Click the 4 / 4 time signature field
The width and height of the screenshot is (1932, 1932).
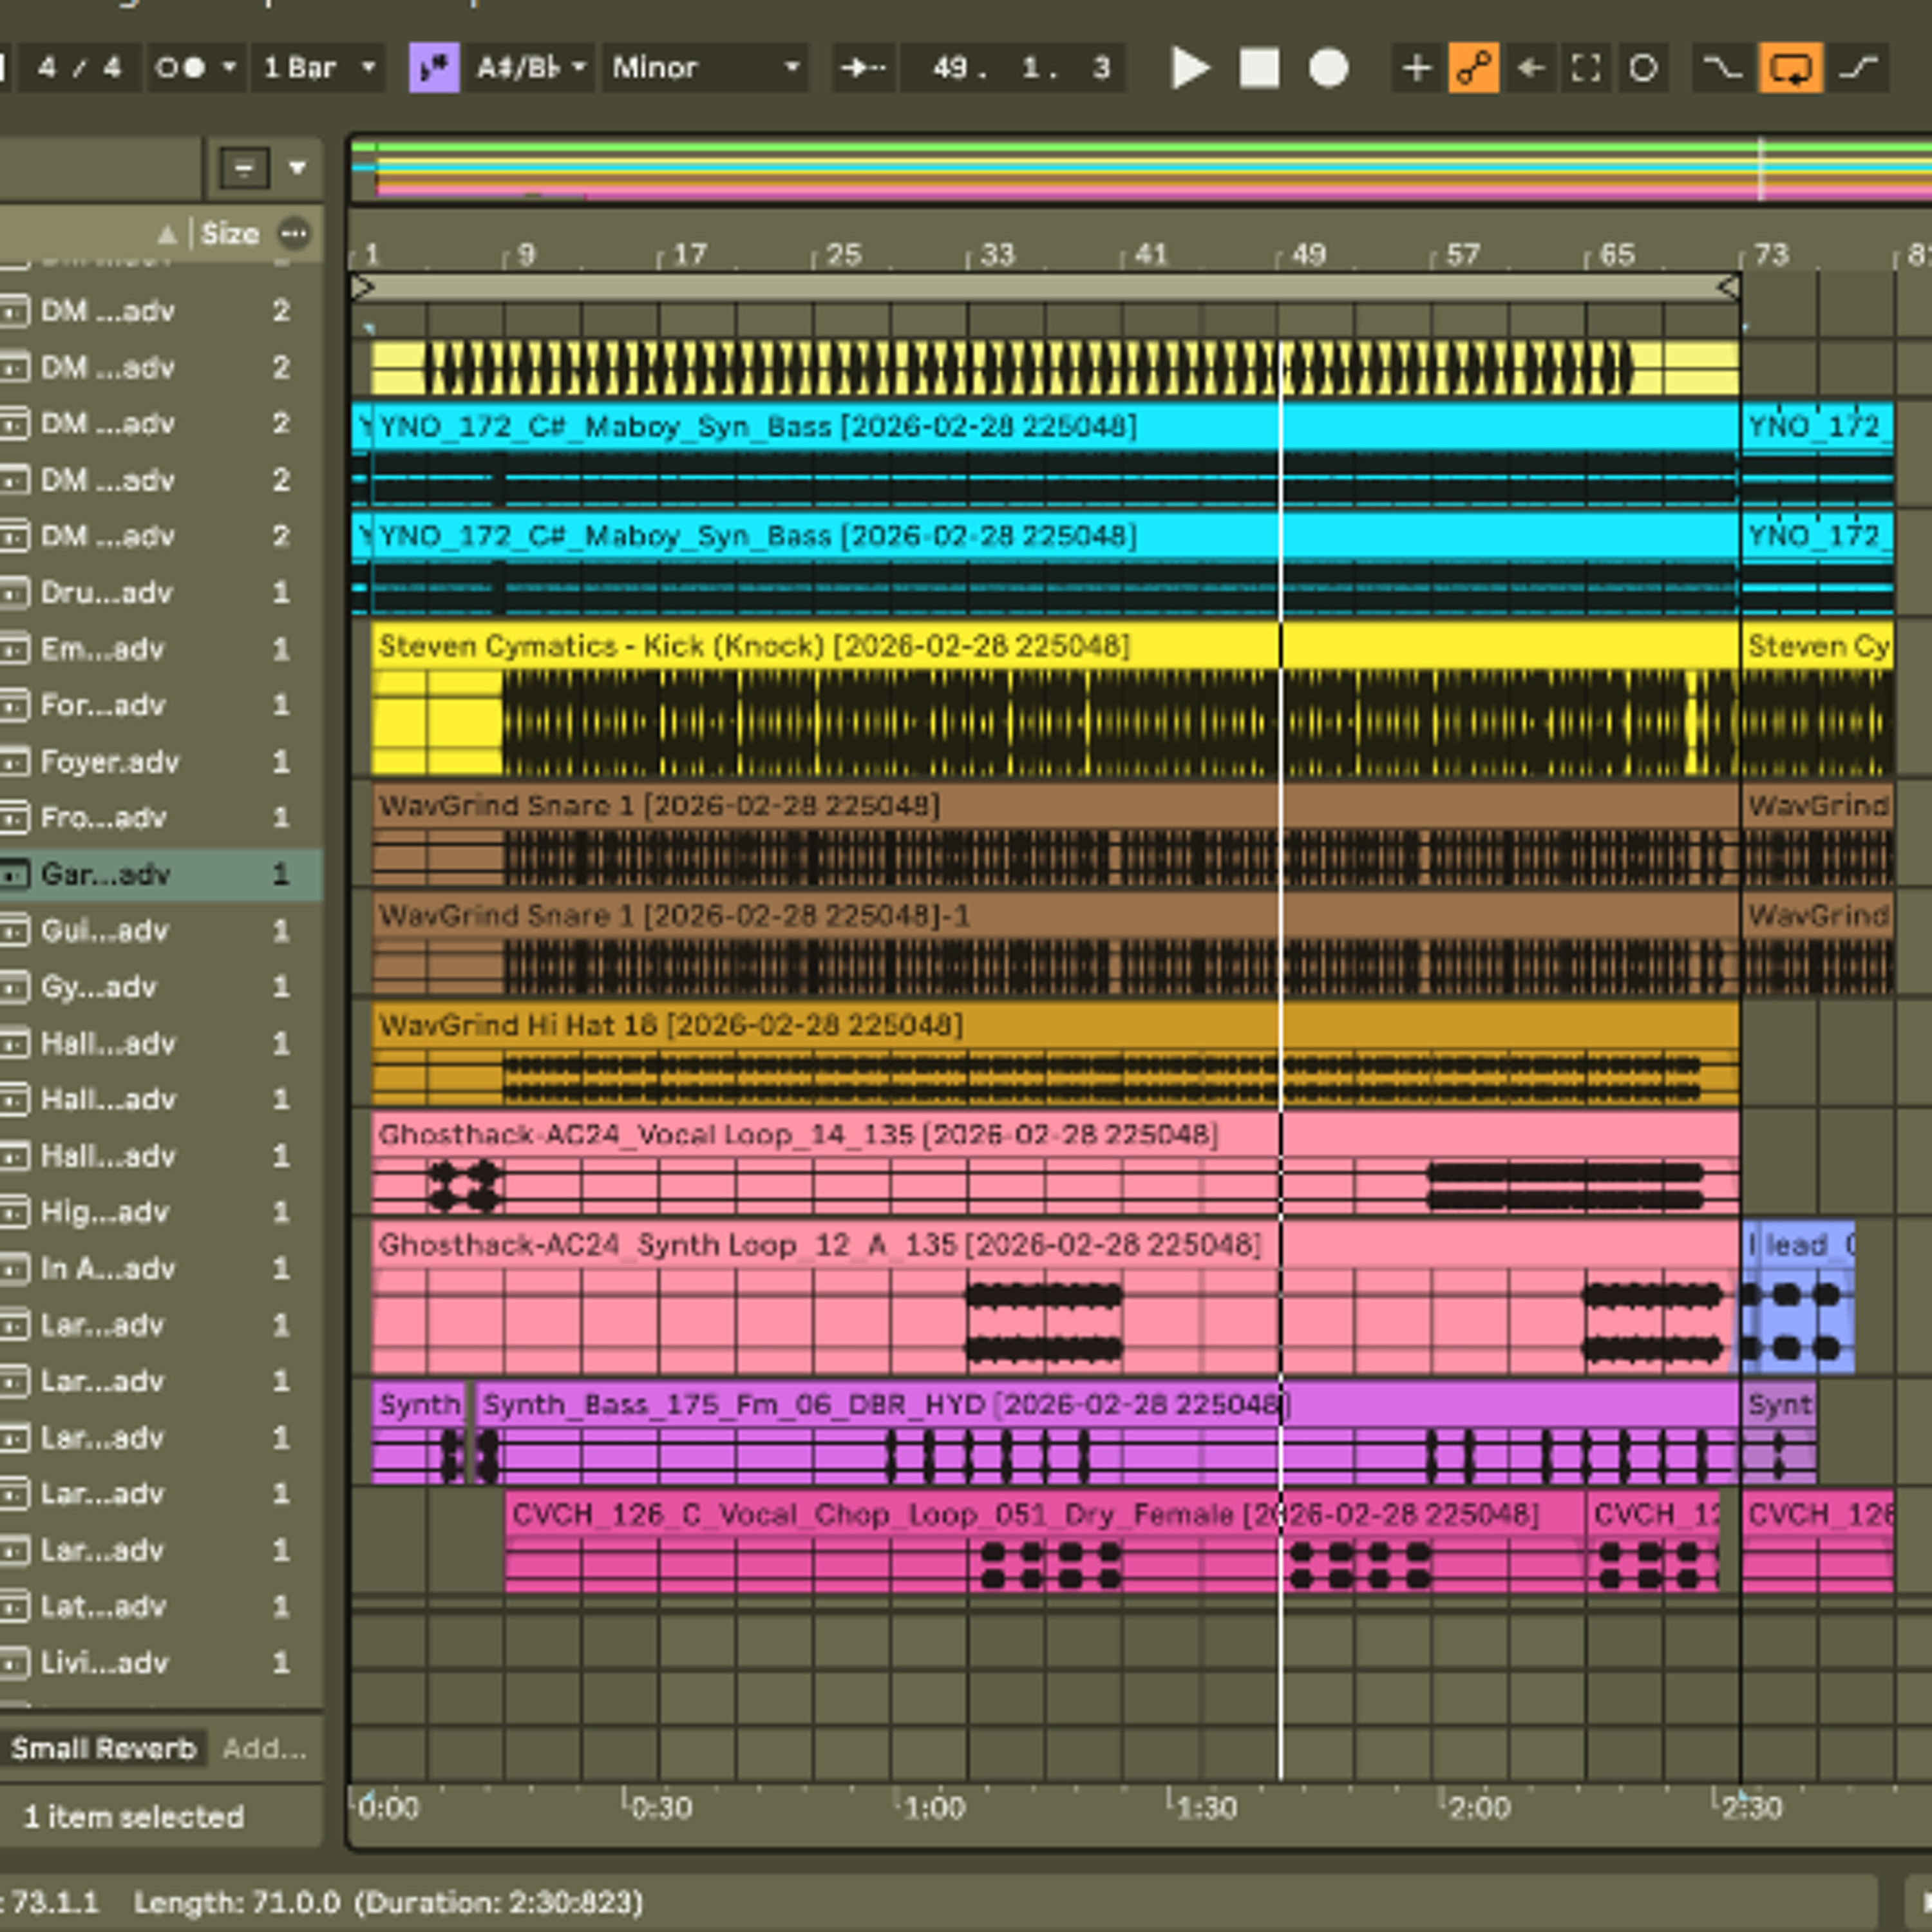point(78,68)
